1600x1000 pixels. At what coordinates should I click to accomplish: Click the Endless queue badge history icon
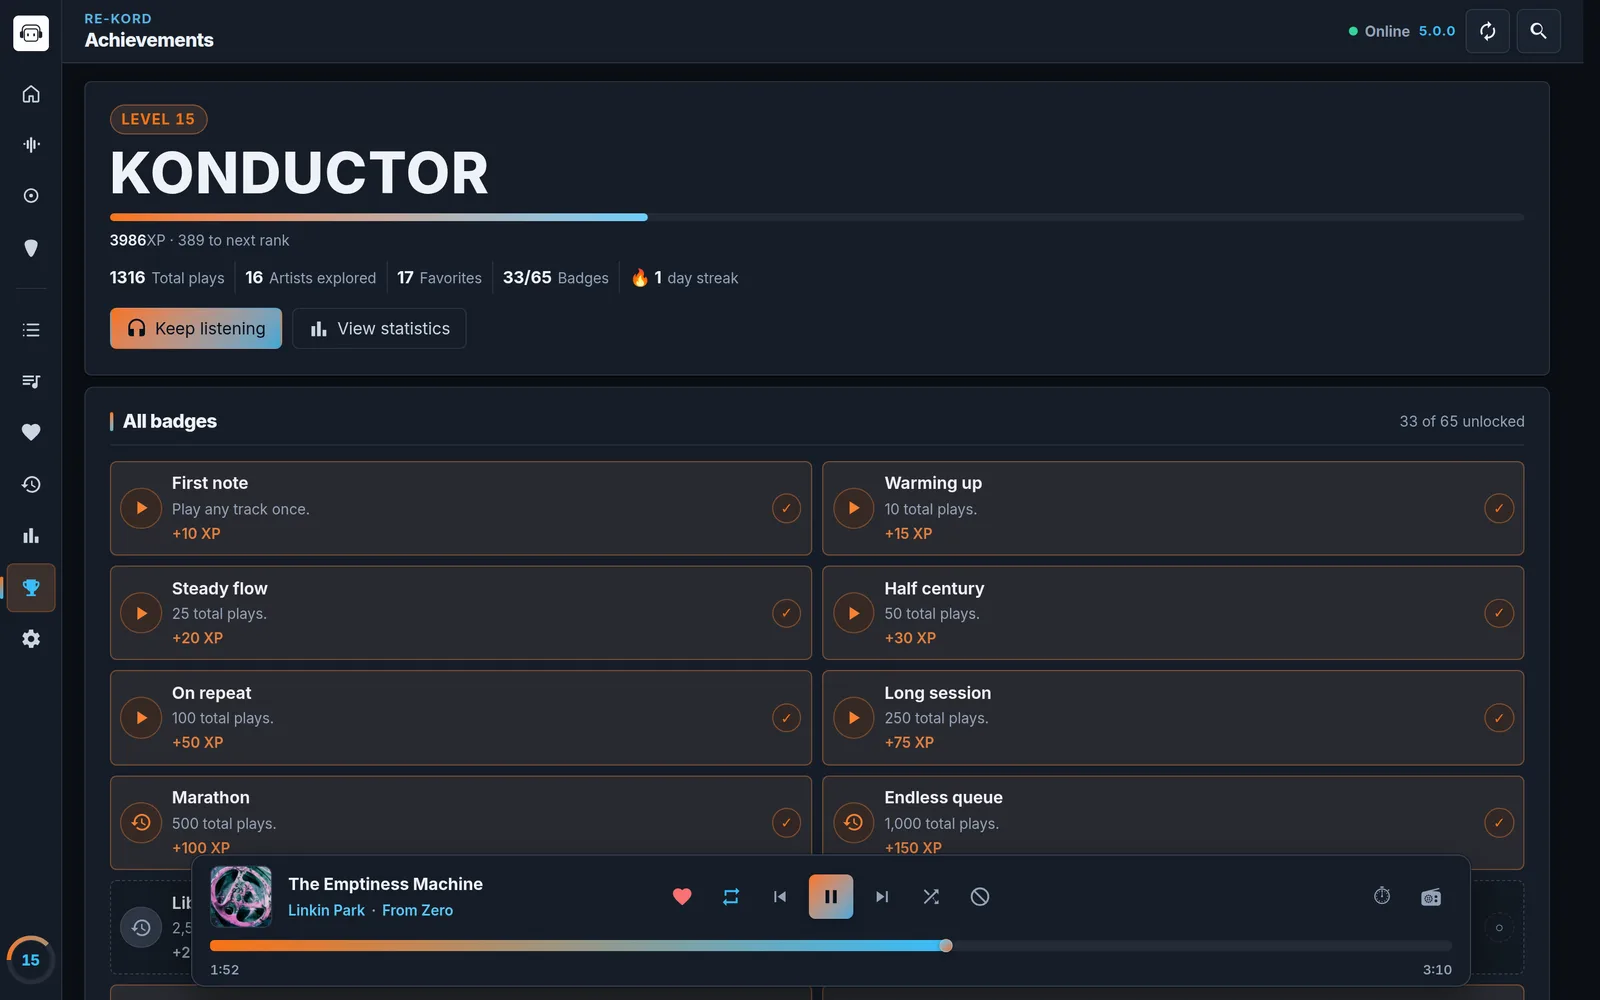[854, 822]
